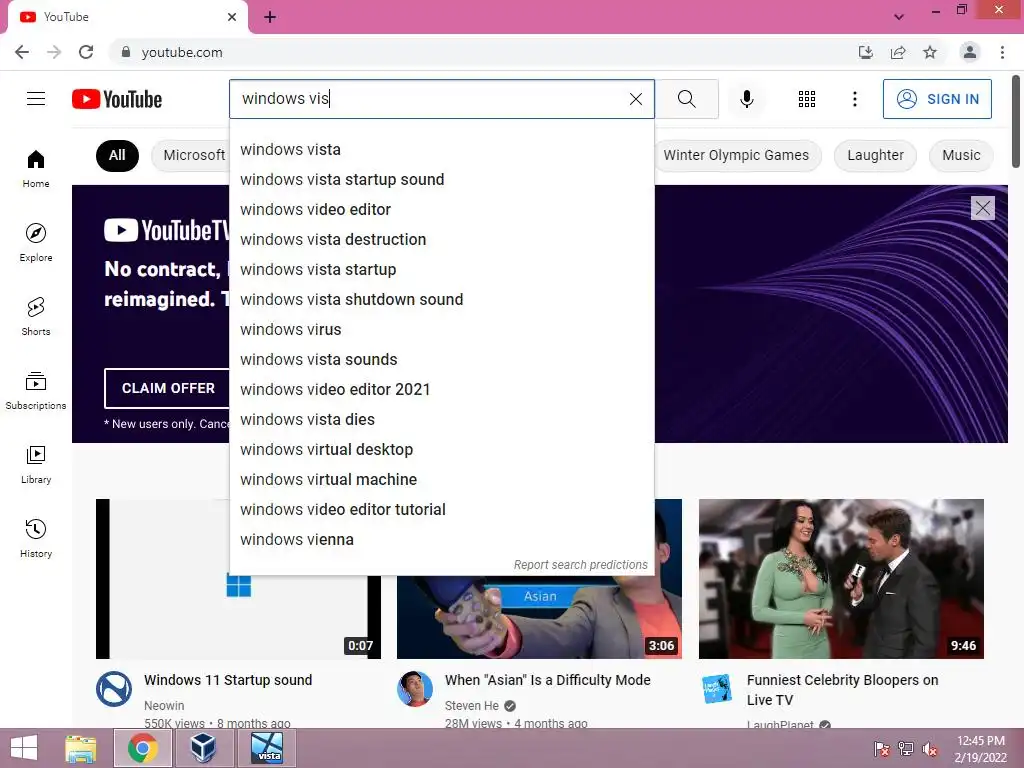Select the Laughter filter chip
Viewport: 1024px width, 768px height.
(x=875, y=155)
